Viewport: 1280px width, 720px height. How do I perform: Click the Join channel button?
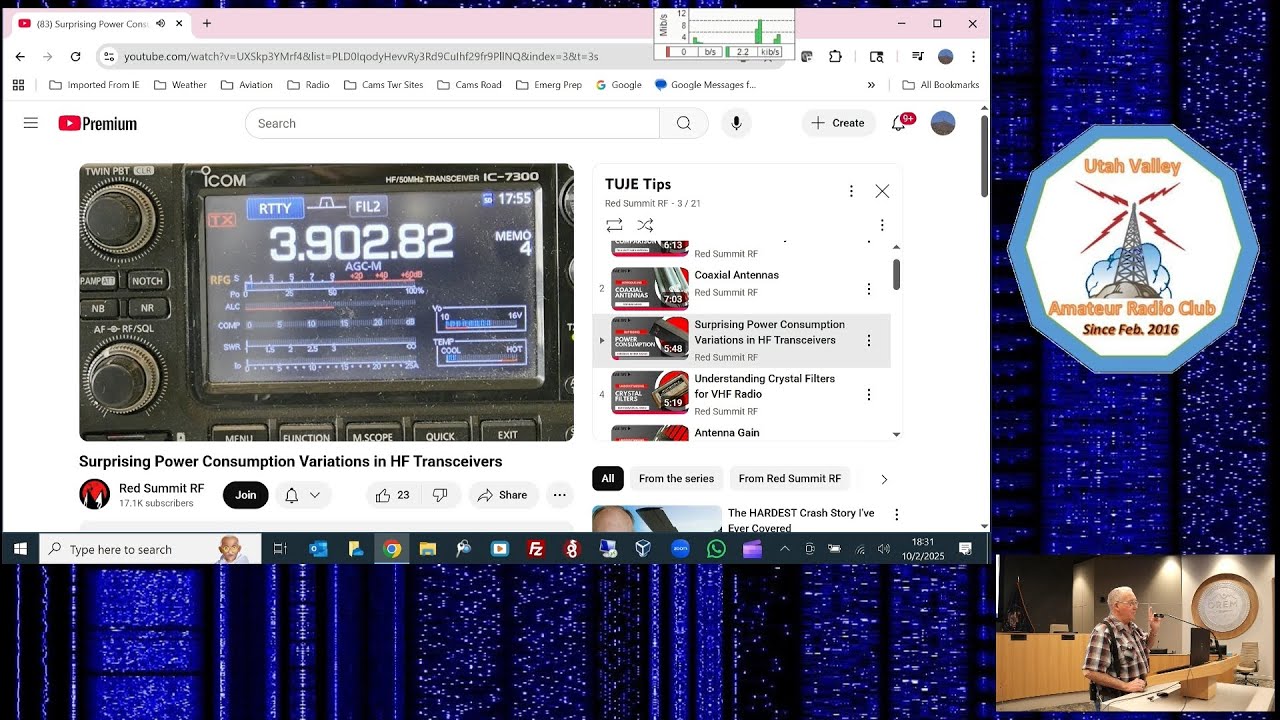click(246, 495)
